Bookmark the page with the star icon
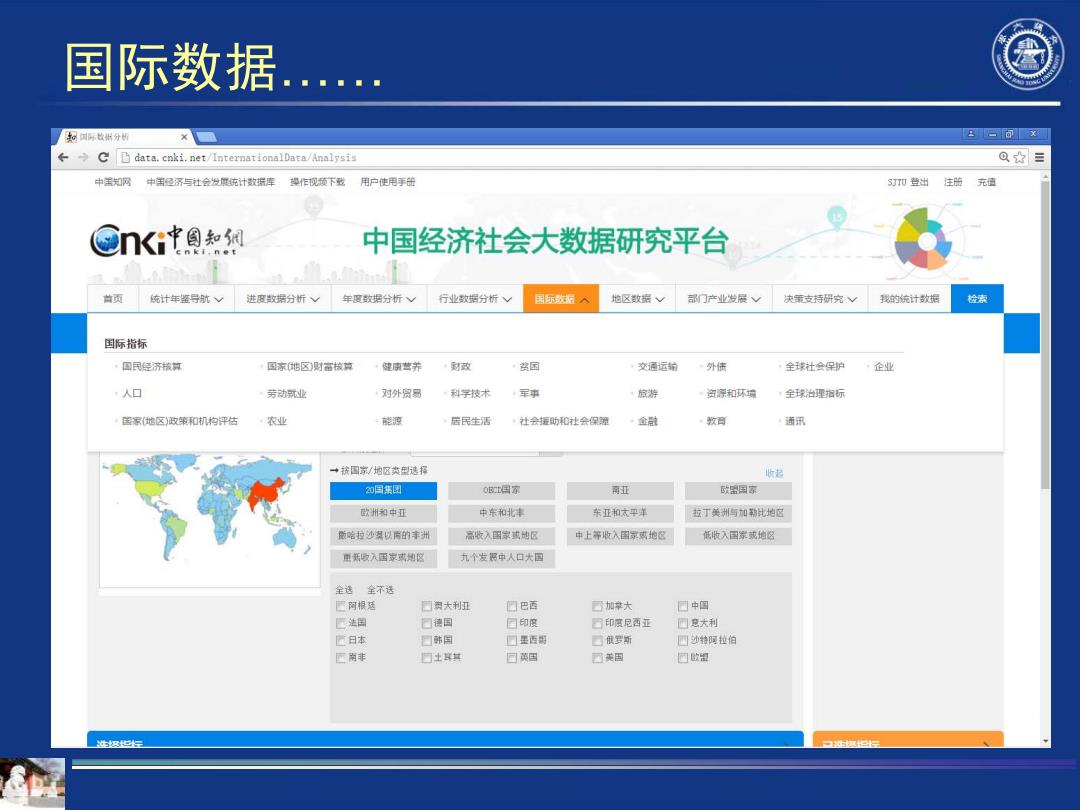The width and height of the screenshot is (1080, 810). [1019, 158]
